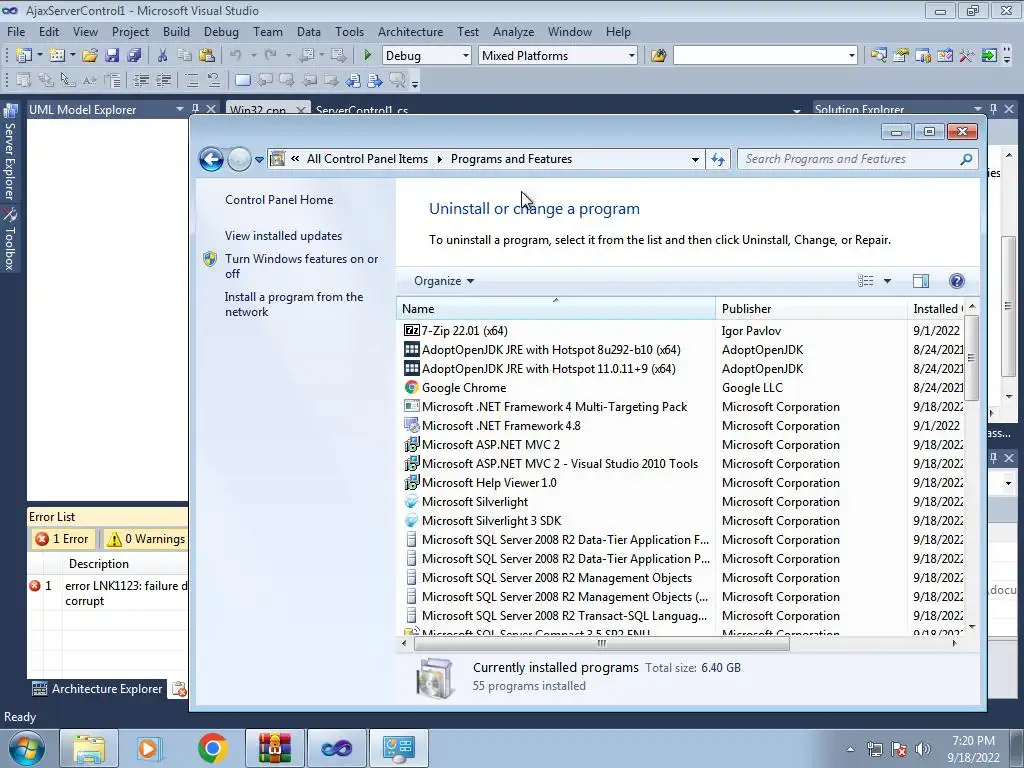Open the Mixed Platforms dropdown

click(x=632, y=56)
